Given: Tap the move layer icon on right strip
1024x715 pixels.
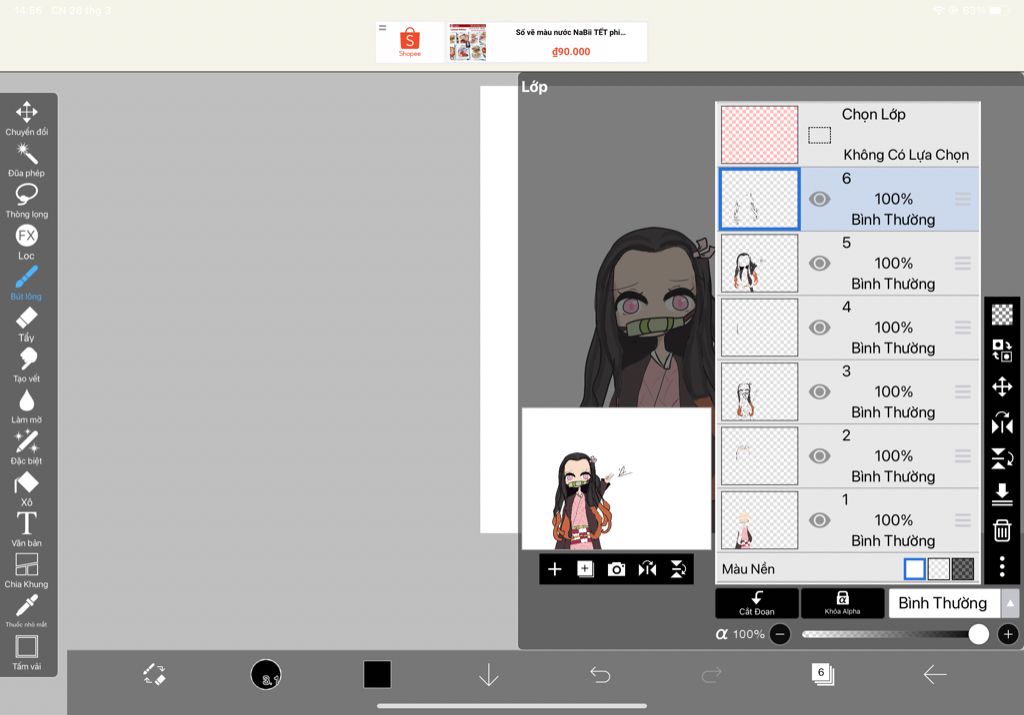Looking at the screenshot, I should coord(1002,387).
